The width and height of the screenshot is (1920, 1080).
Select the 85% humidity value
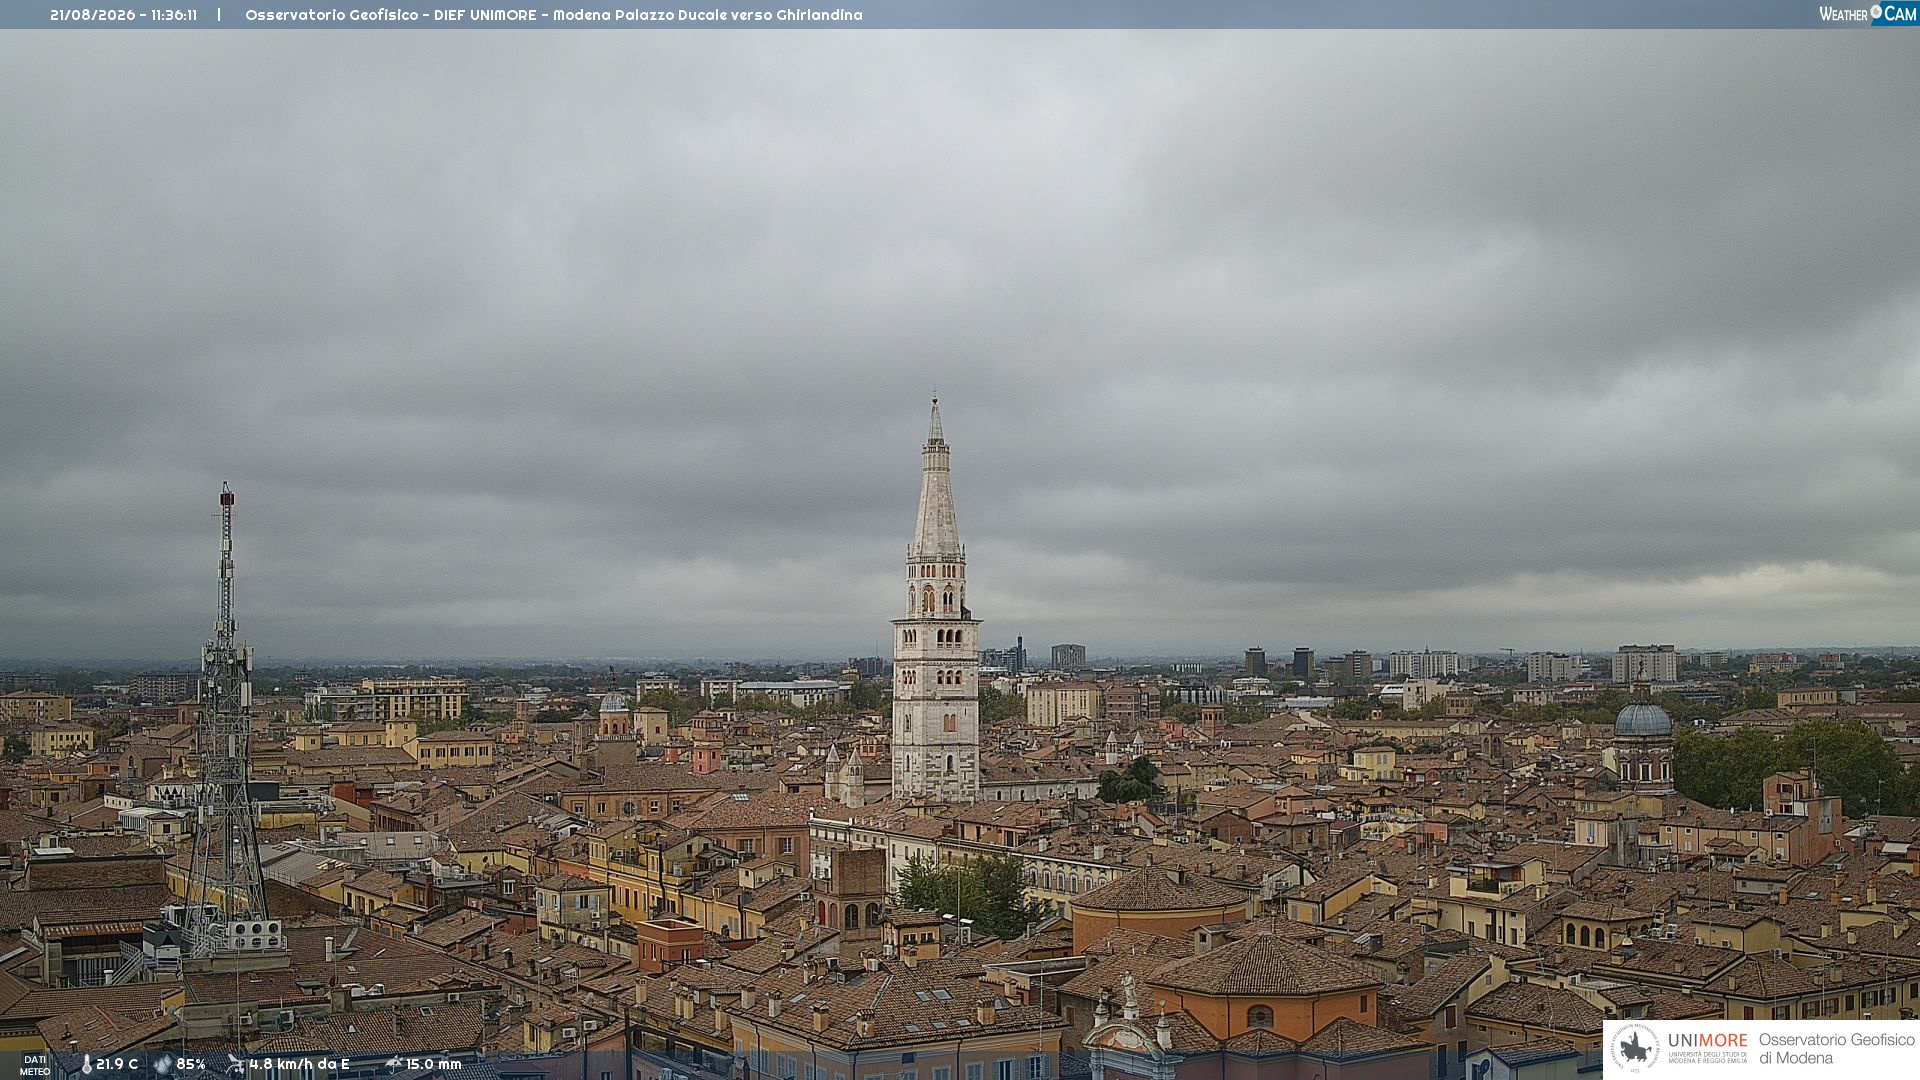point(191,1064)
